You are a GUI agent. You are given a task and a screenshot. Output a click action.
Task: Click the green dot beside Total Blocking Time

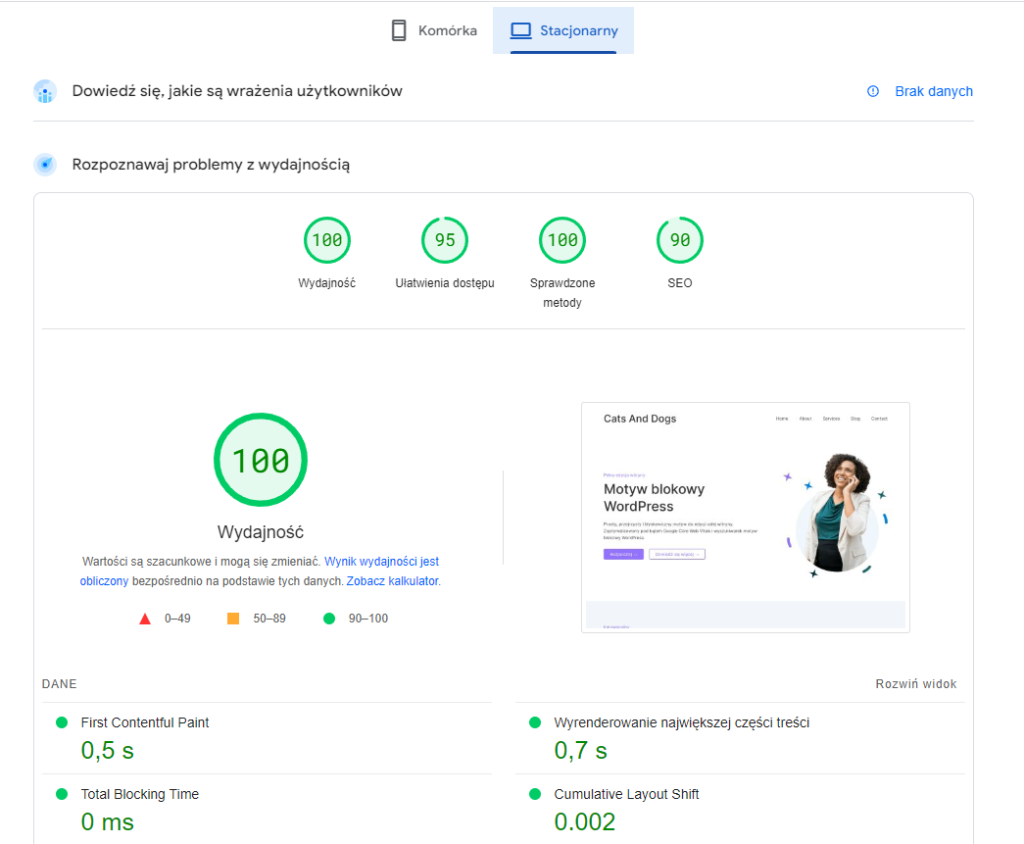(62, 794)
